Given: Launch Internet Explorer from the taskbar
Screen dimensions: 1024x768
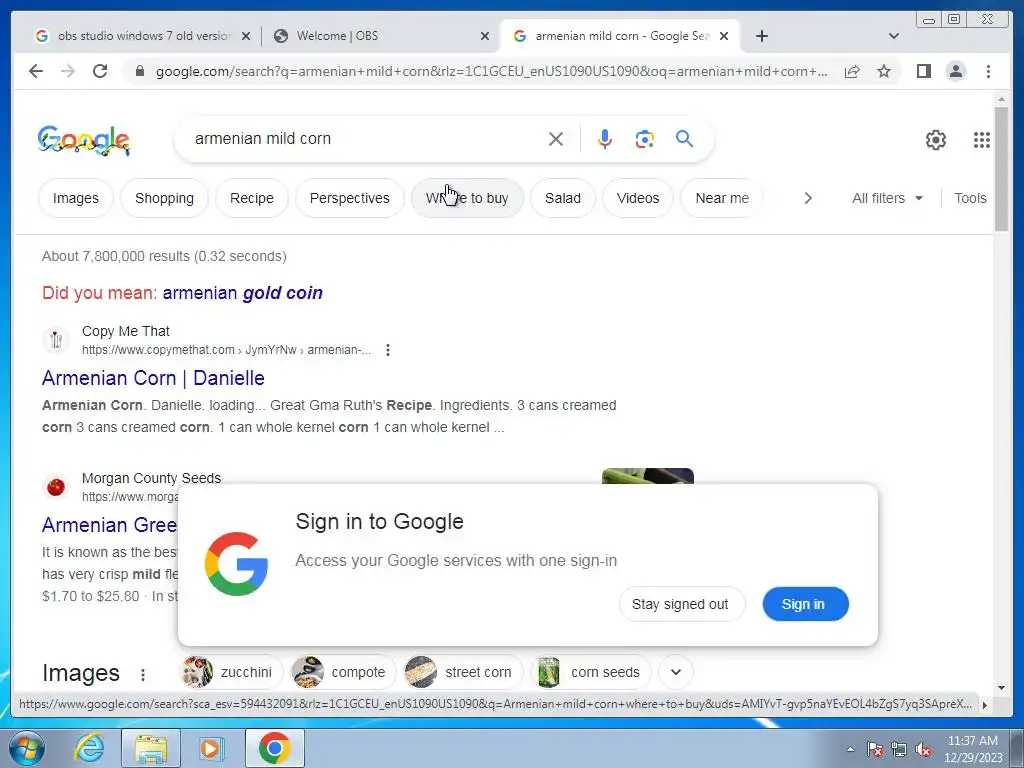Looking at the screenshot, I should (x=89, y=748).
